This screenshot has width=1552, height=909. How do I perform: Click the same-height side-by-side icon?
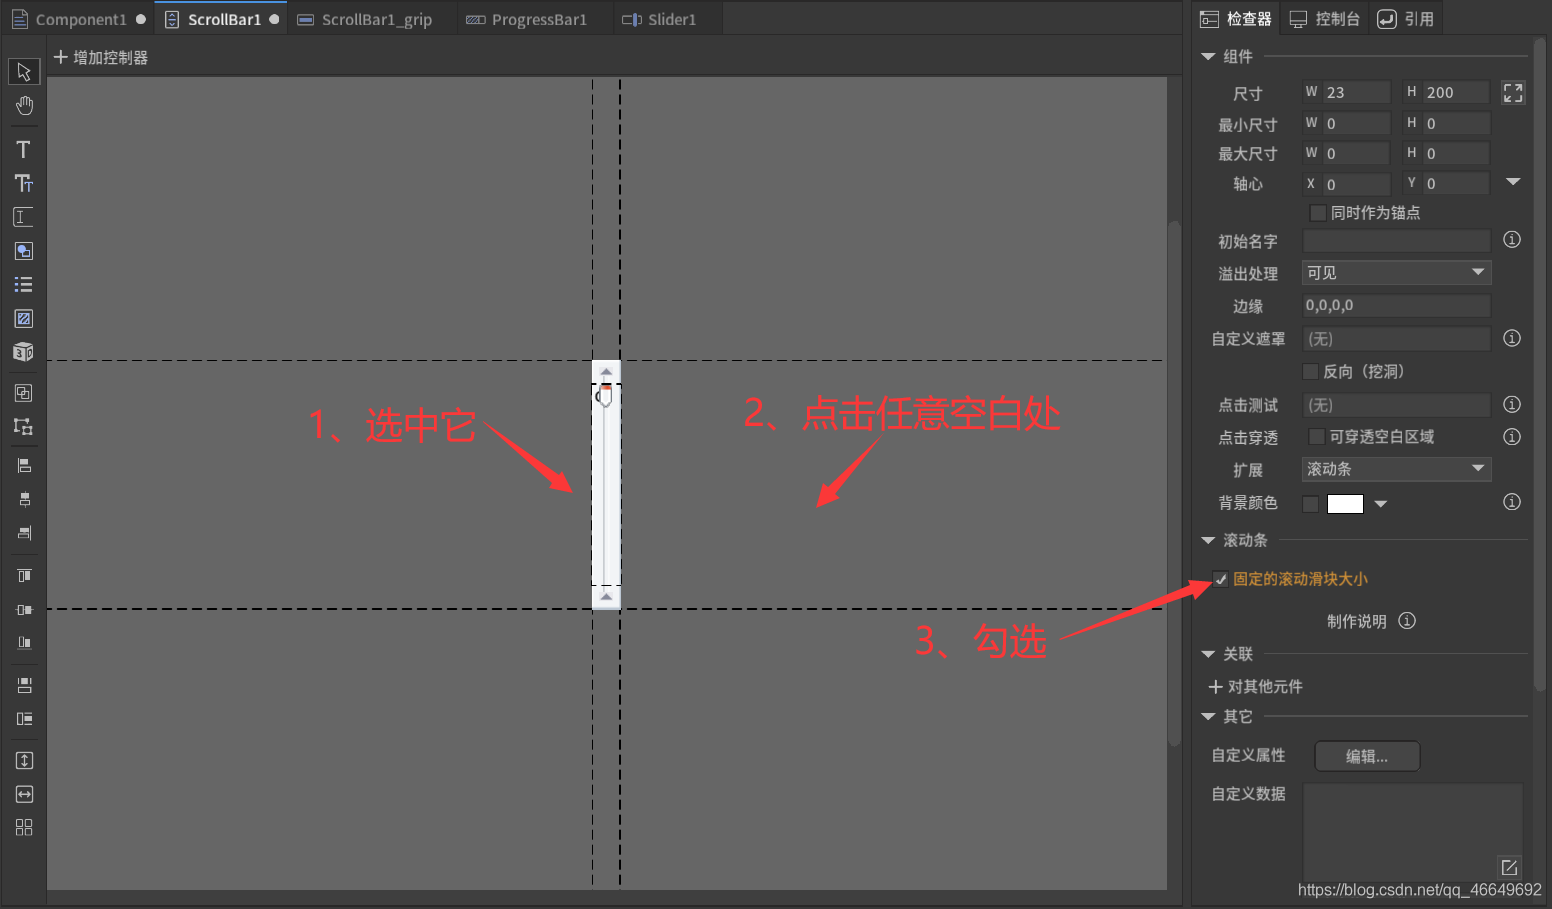point(24,719)
